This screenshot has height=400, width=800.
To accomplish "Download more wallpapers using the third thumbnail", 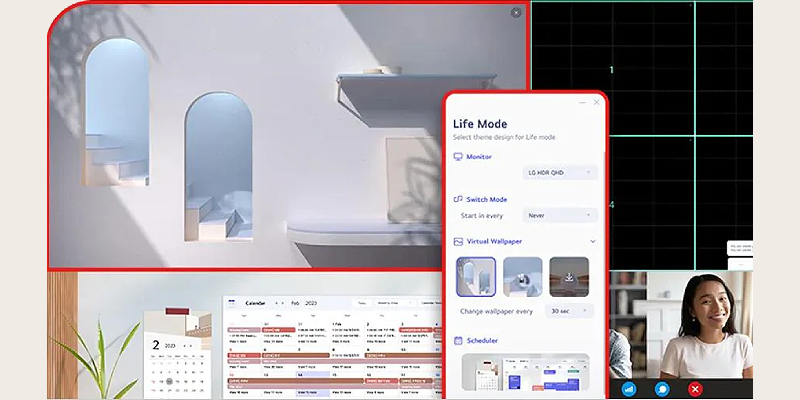I will [569, 277].
